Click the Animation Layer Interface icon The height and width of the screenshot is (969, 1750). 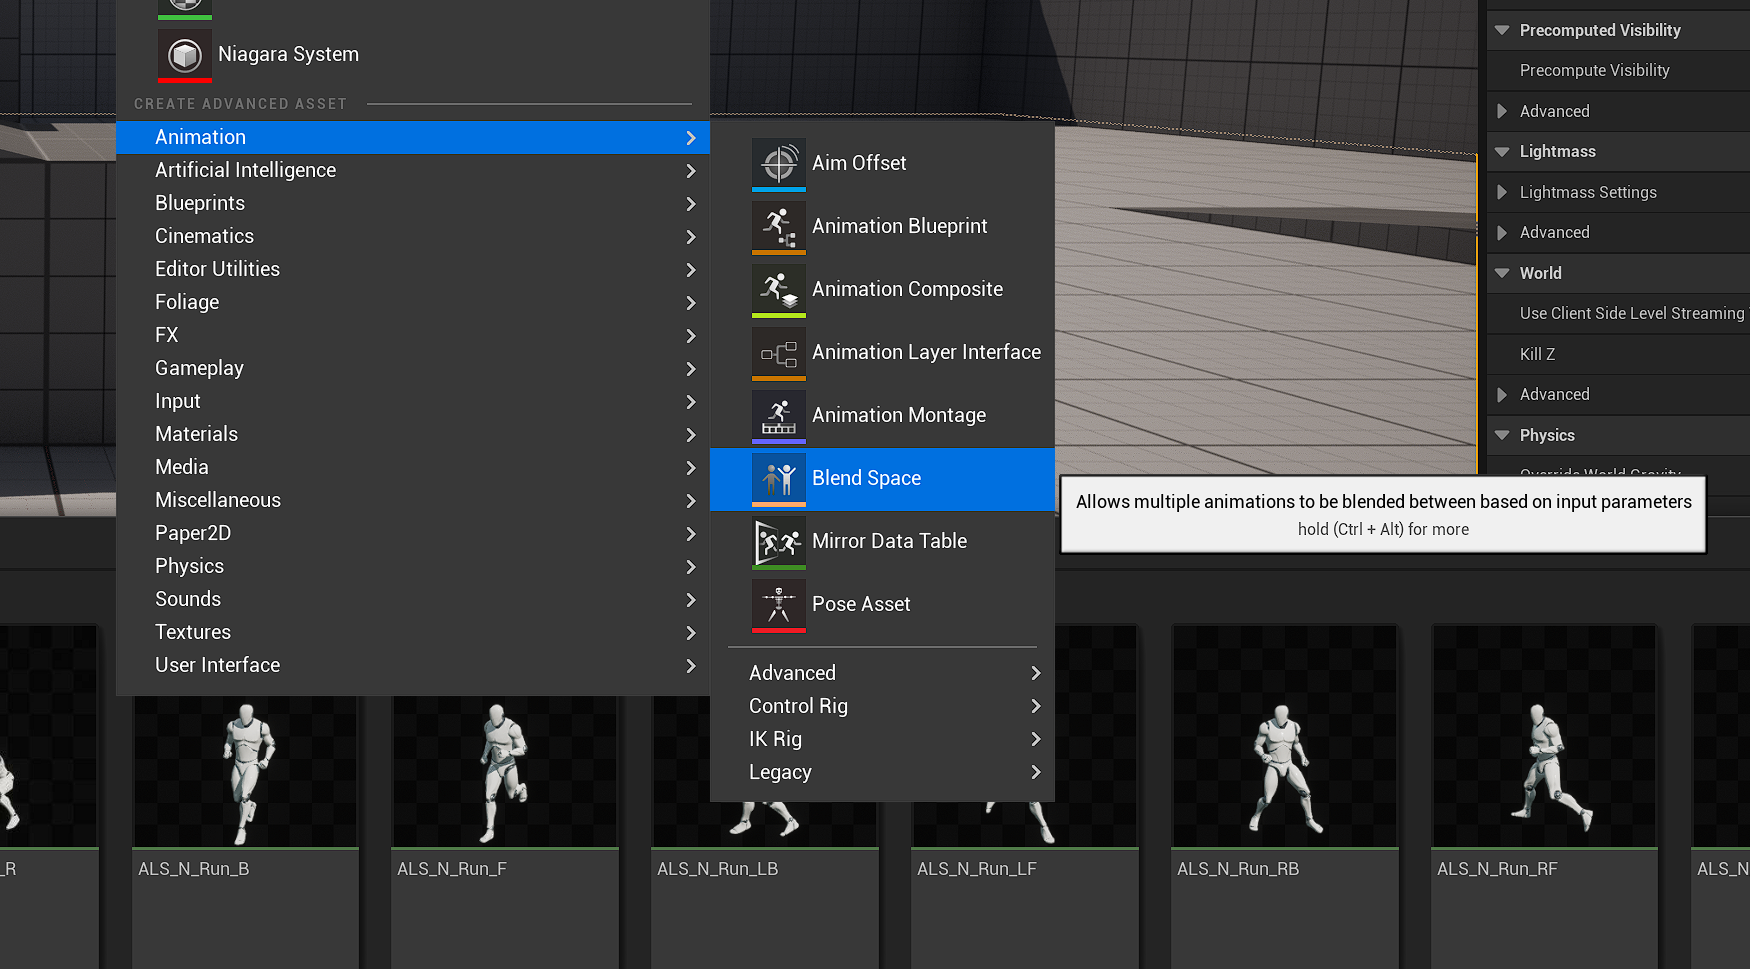778,353
